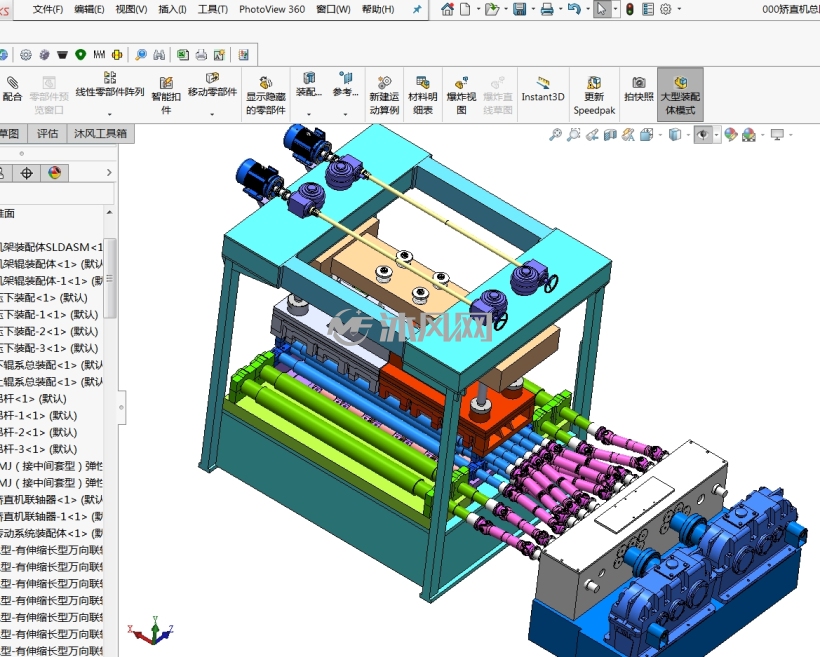This screenshot has height=657, width=820.
Task: Open the 文件(F) File menu
Action: [x=48, y=9]
